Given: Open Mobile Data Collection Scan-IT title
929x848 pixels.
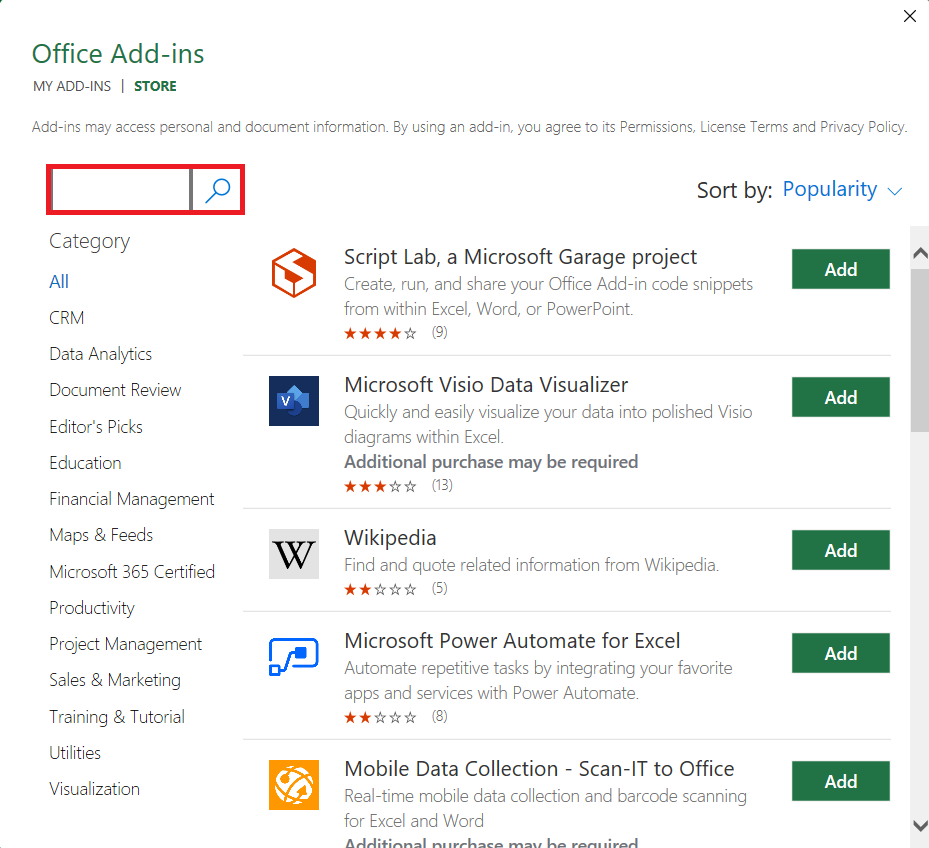Looking at the screenshot, I should coord(539,769).
